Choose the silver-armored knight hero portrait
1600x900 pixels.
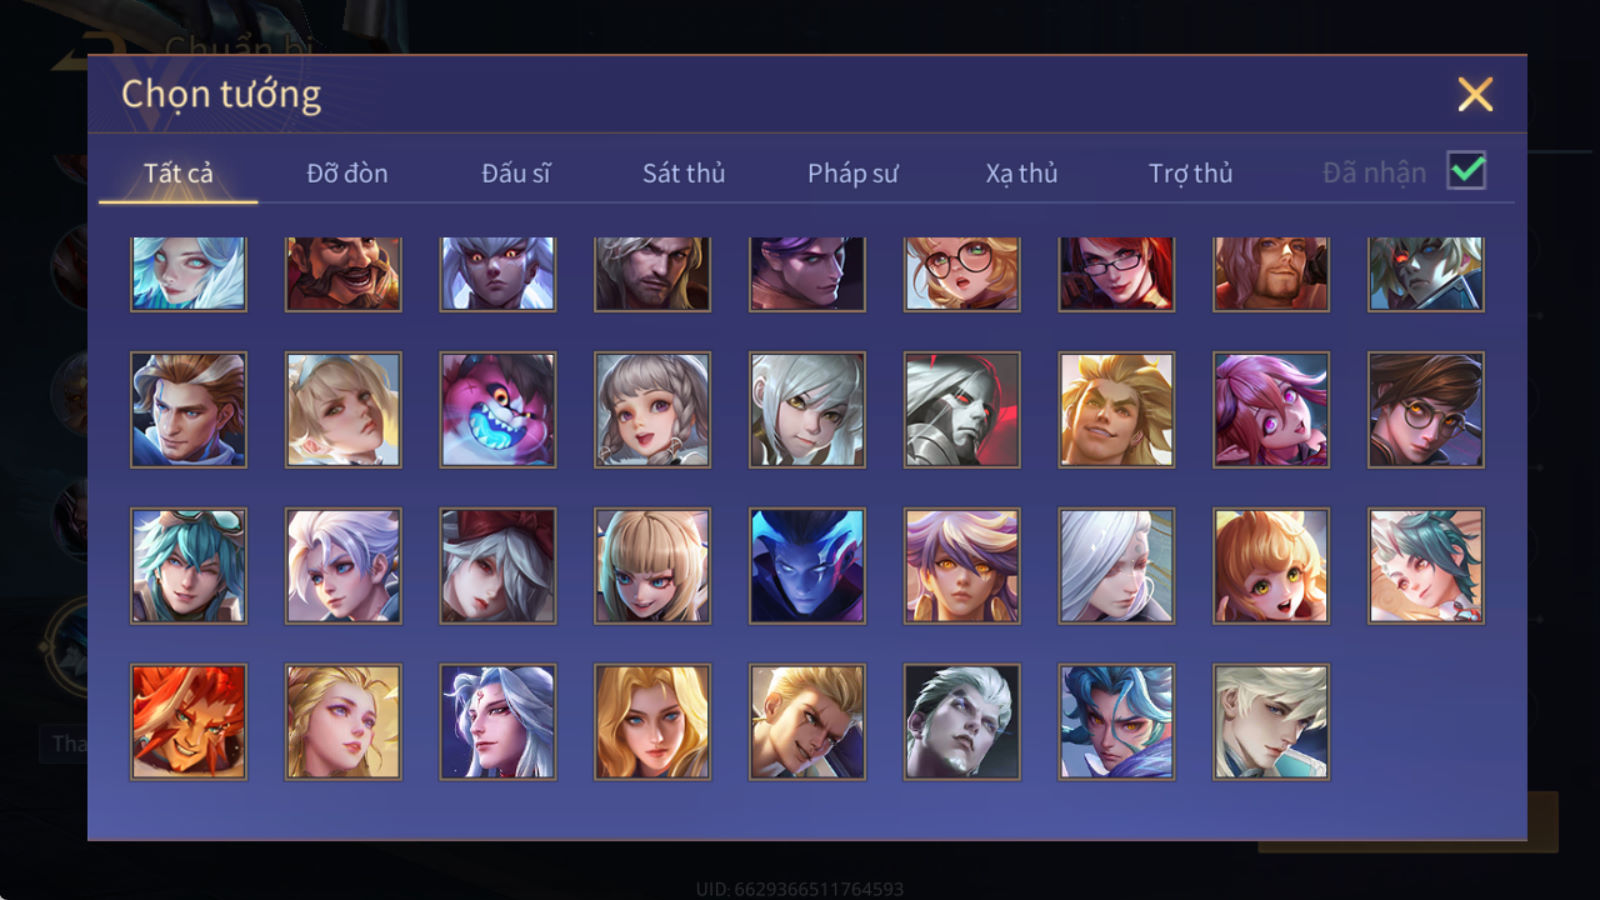pyautogui.click(x=962, y=409)
